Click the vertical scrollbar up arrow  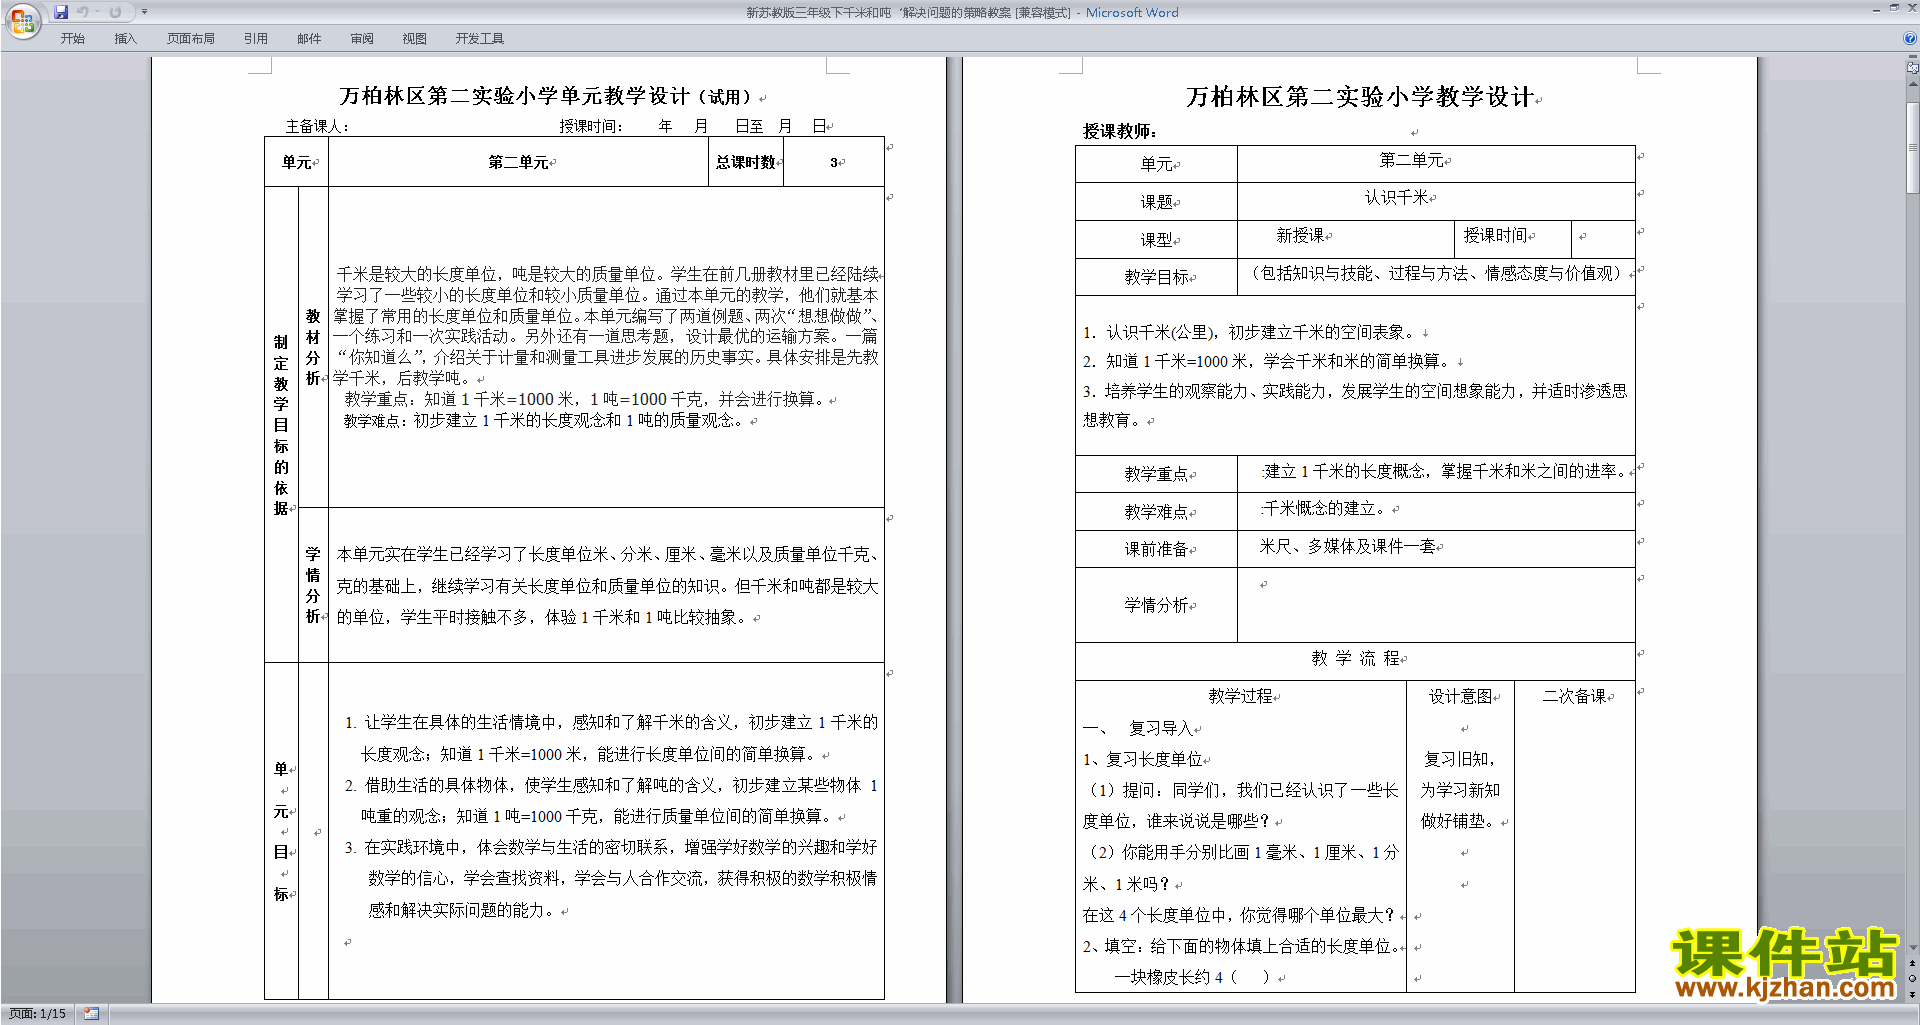1912,84
